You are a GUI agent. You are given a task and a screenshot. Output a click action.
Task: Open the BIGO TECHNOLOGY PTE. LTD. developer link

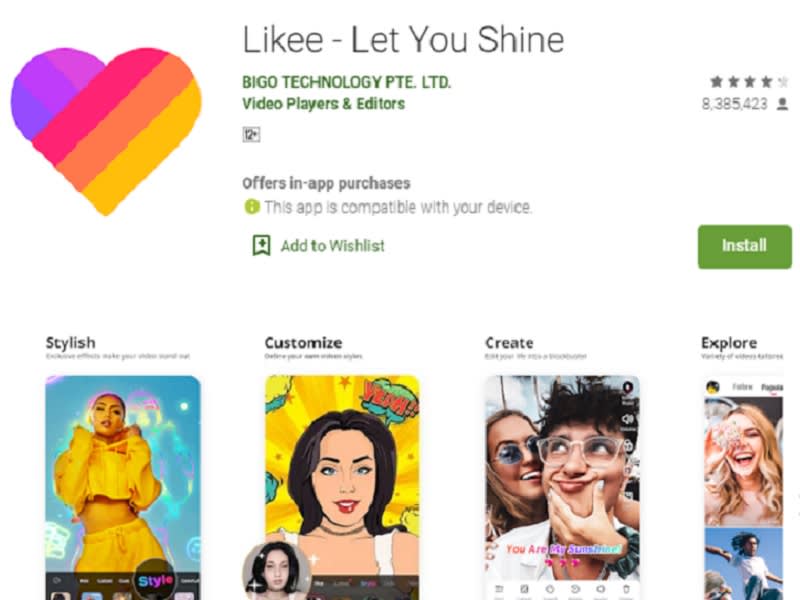click(346, 82)
